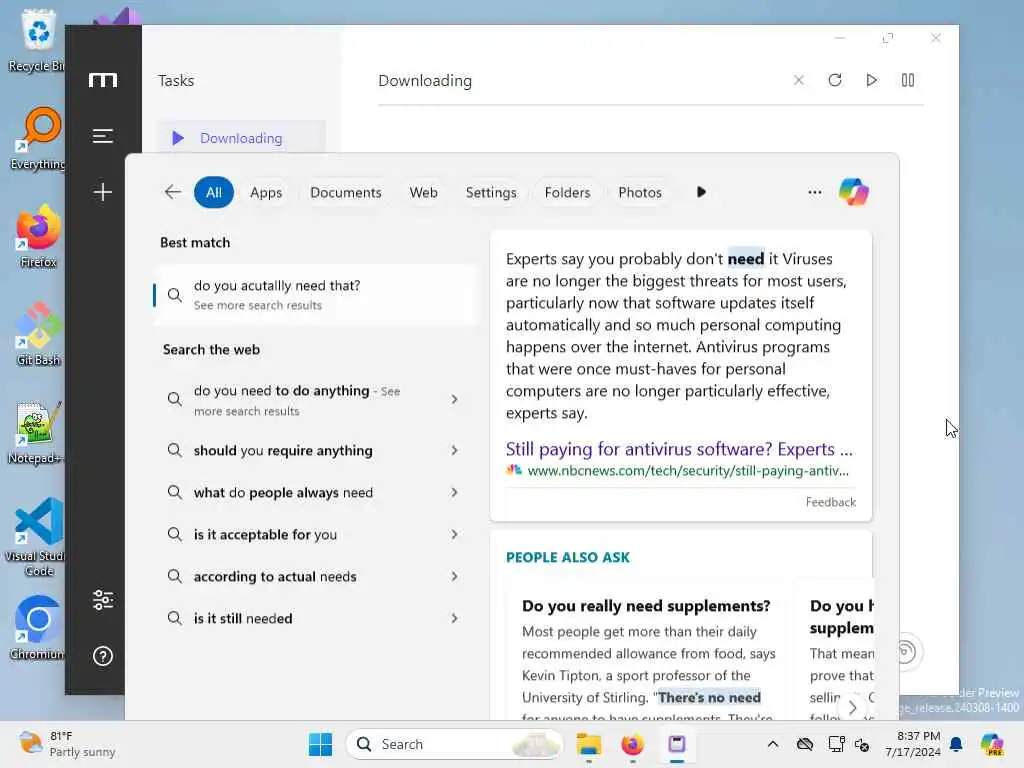
Task: Expand 'is it still needed' arrow
Action: pos(455,618)
